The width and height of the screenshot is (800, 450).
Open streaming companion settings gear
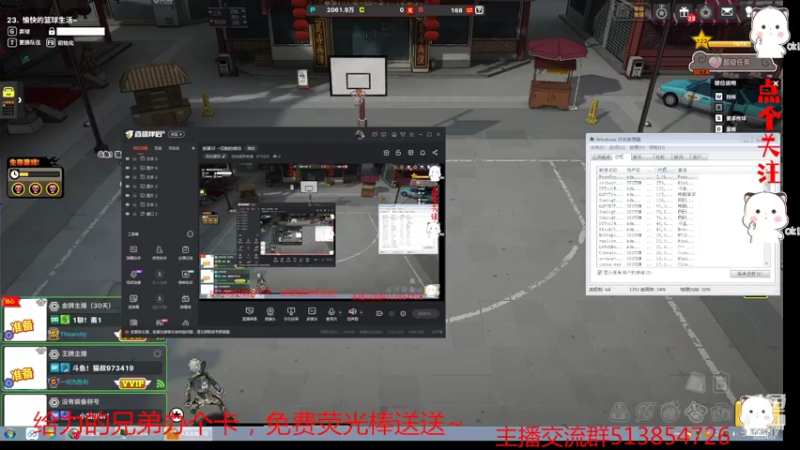point(403,313)
